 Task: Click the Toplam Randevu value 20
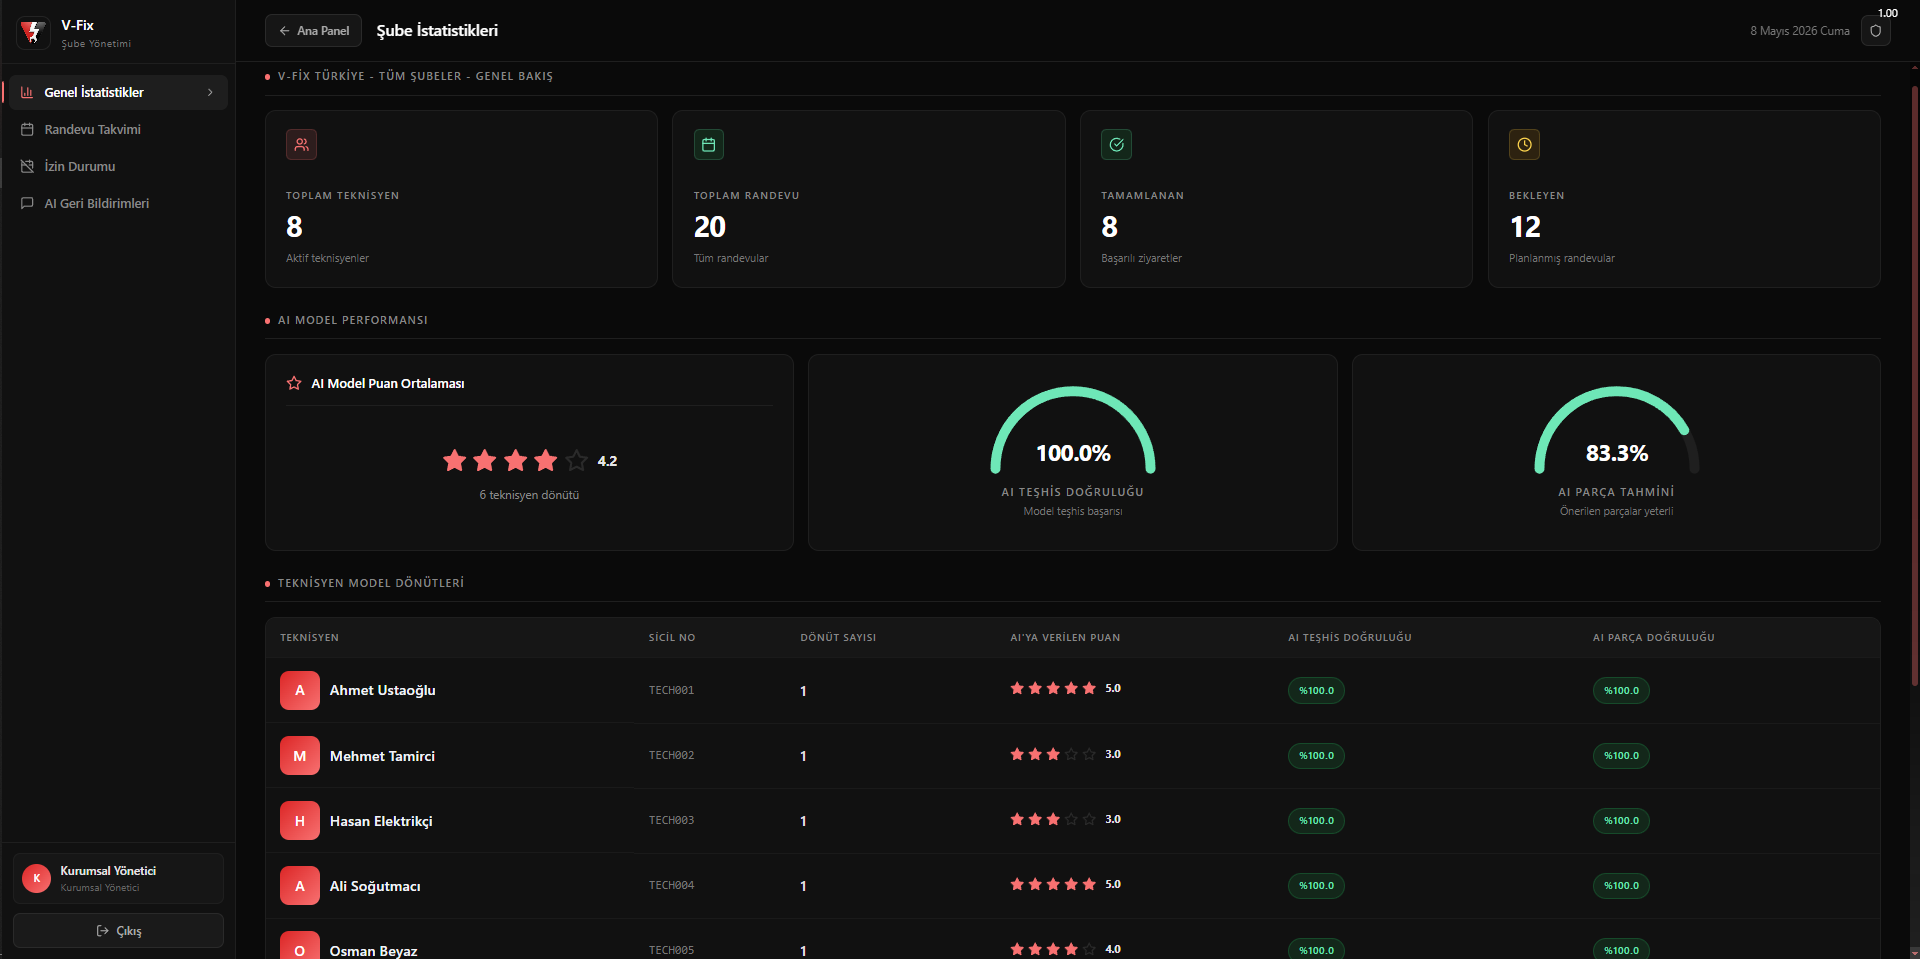coord(710,227)
